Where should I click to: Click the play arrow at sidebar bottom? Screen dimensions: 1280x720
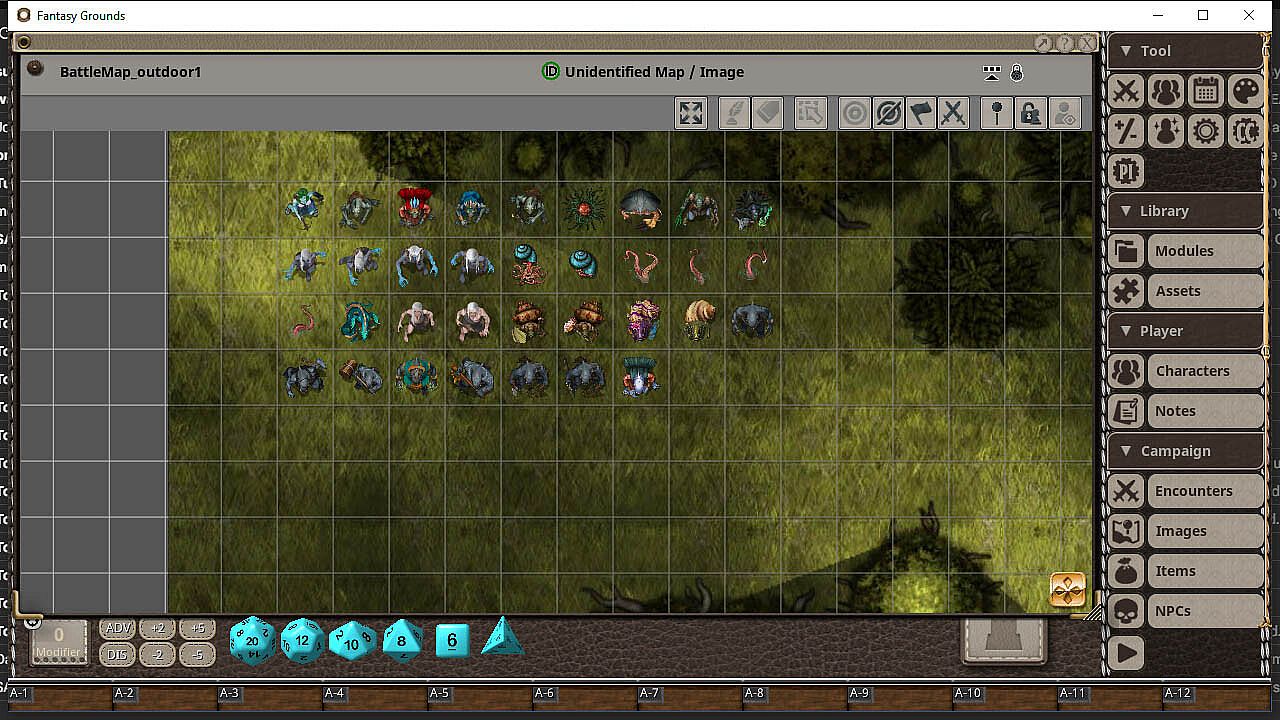click(1126, 653)
